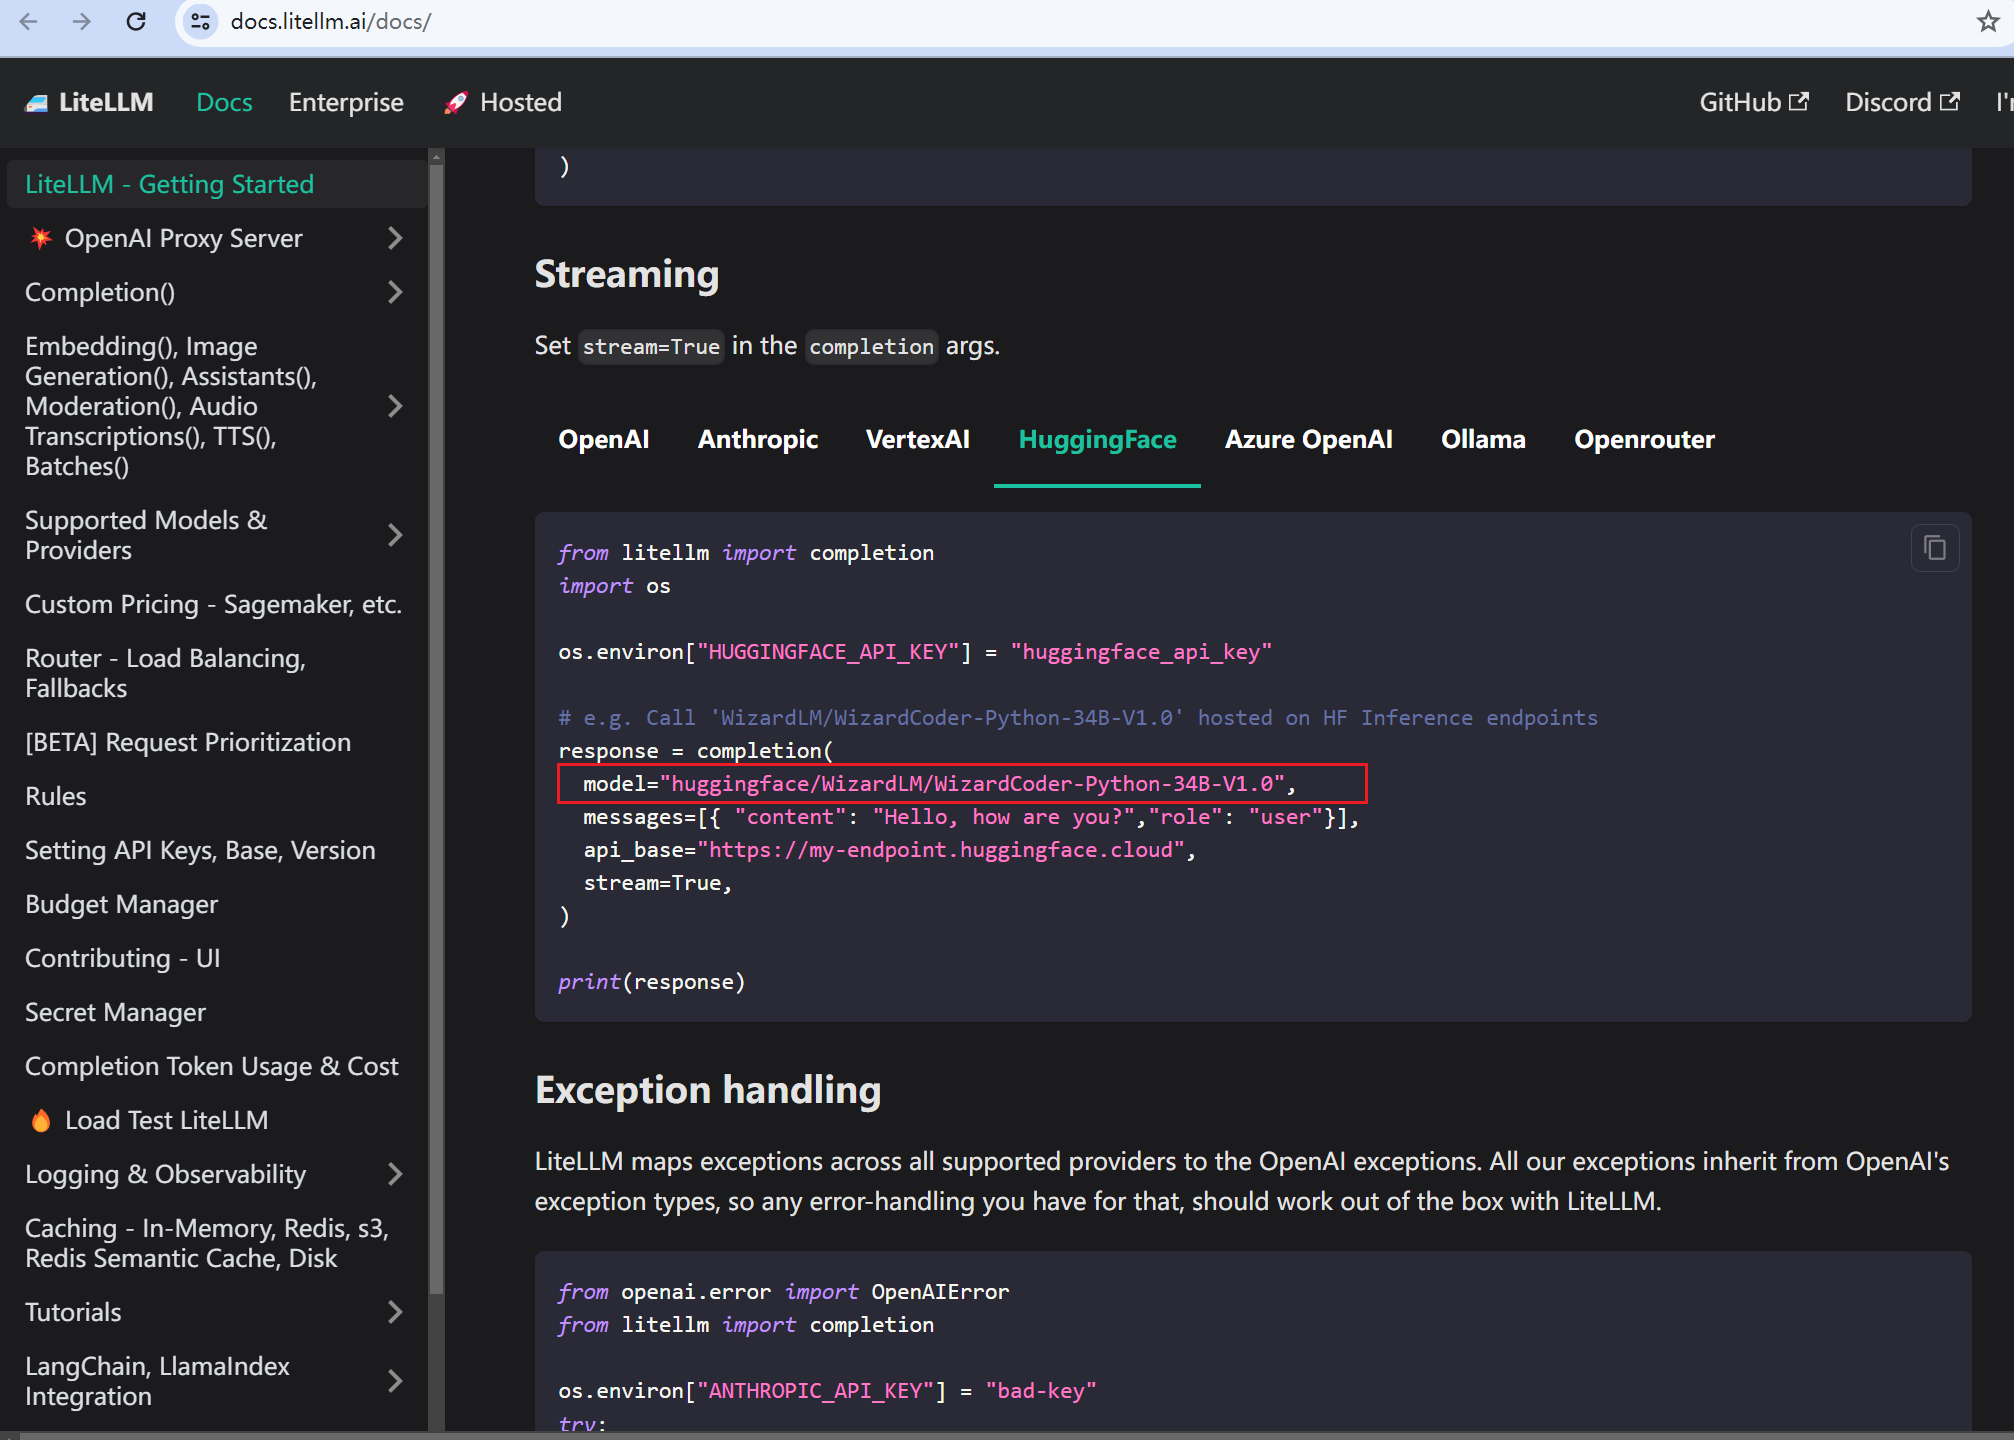The width and height of the screenshot is (2014, 1440).
Task: Expand the Tutorials sidebar section
Action: click(x=395, y=1312)
